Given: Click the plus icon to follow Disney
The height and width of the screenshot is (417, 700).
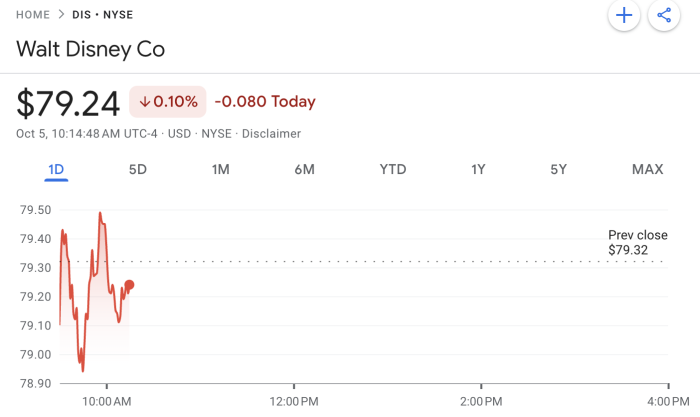Looking at the screenshot, I should pos(624,15).
